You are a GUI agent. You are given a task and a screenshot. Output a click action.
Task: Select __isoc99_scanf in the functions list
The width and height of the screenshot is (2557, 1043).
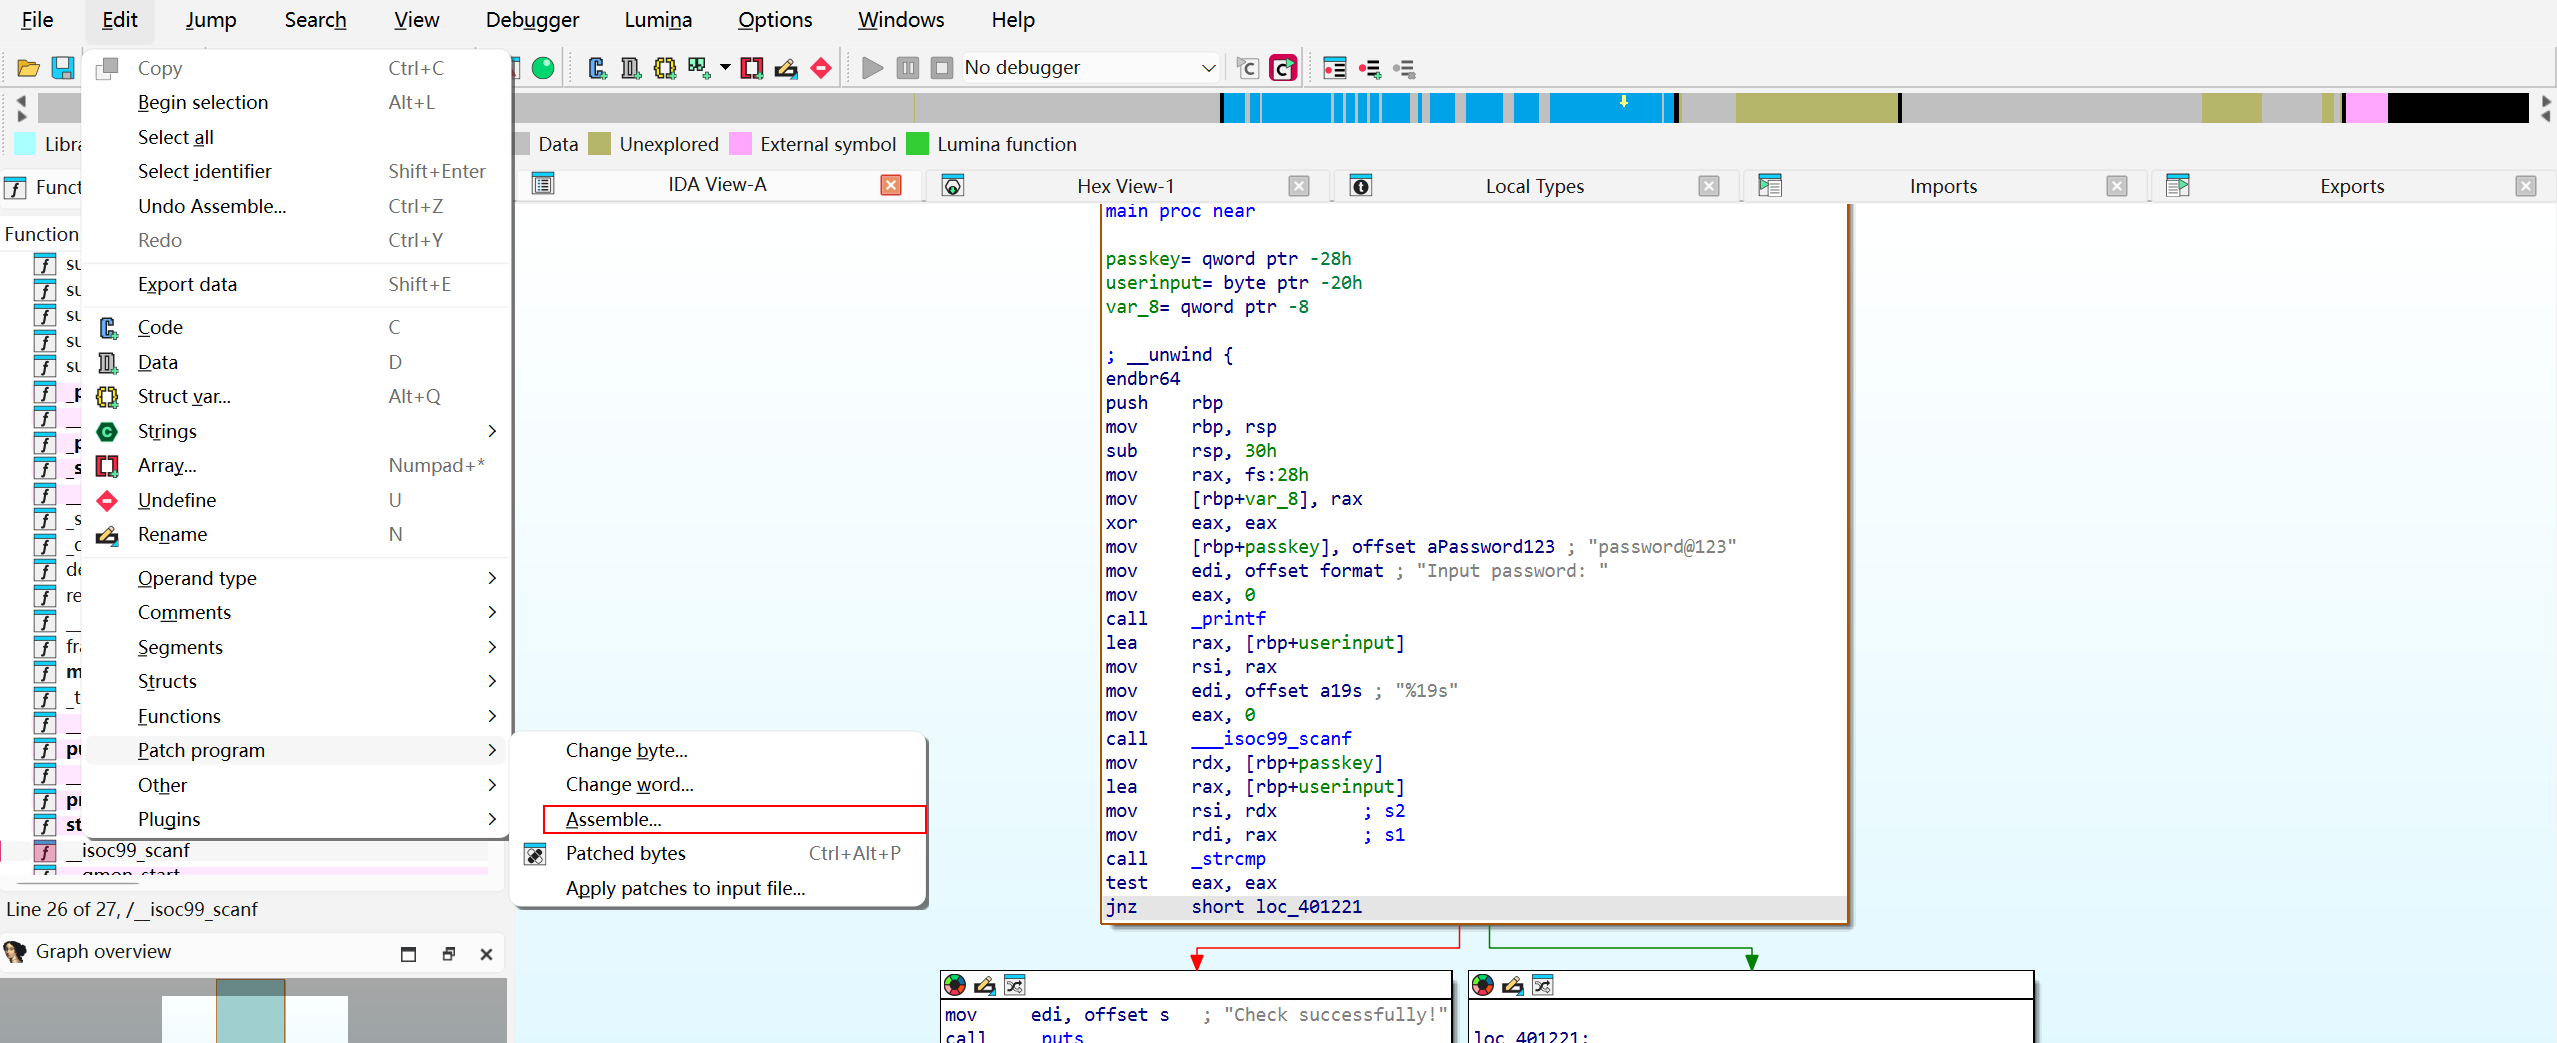click(x=135, y=851)
